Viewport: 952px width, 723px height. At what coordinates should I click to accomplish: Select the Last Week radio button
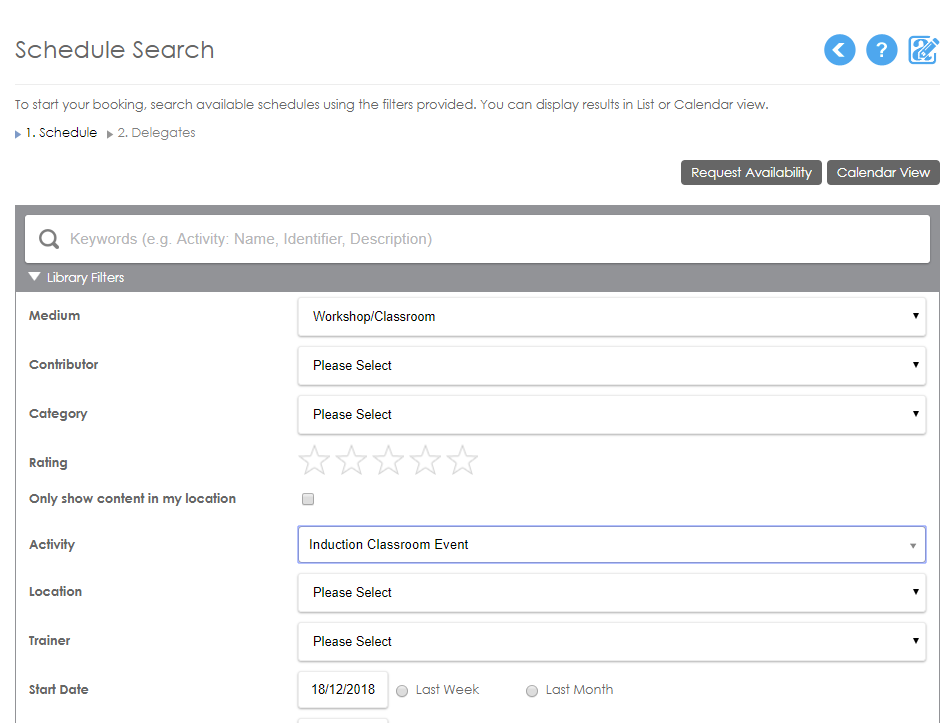(x=402, y=691)
